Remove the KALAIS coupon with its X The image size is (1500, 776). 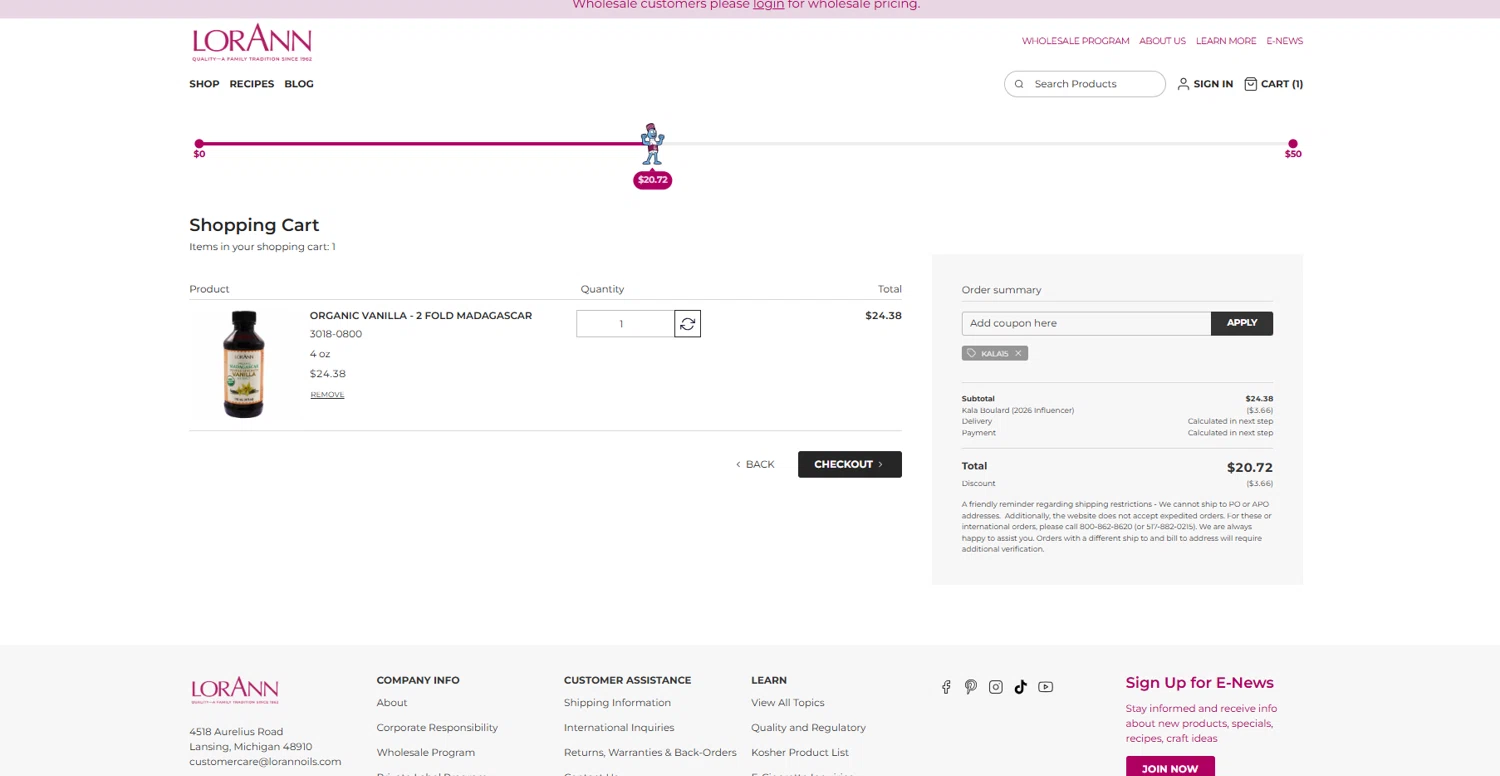[x=1018, y=353]
